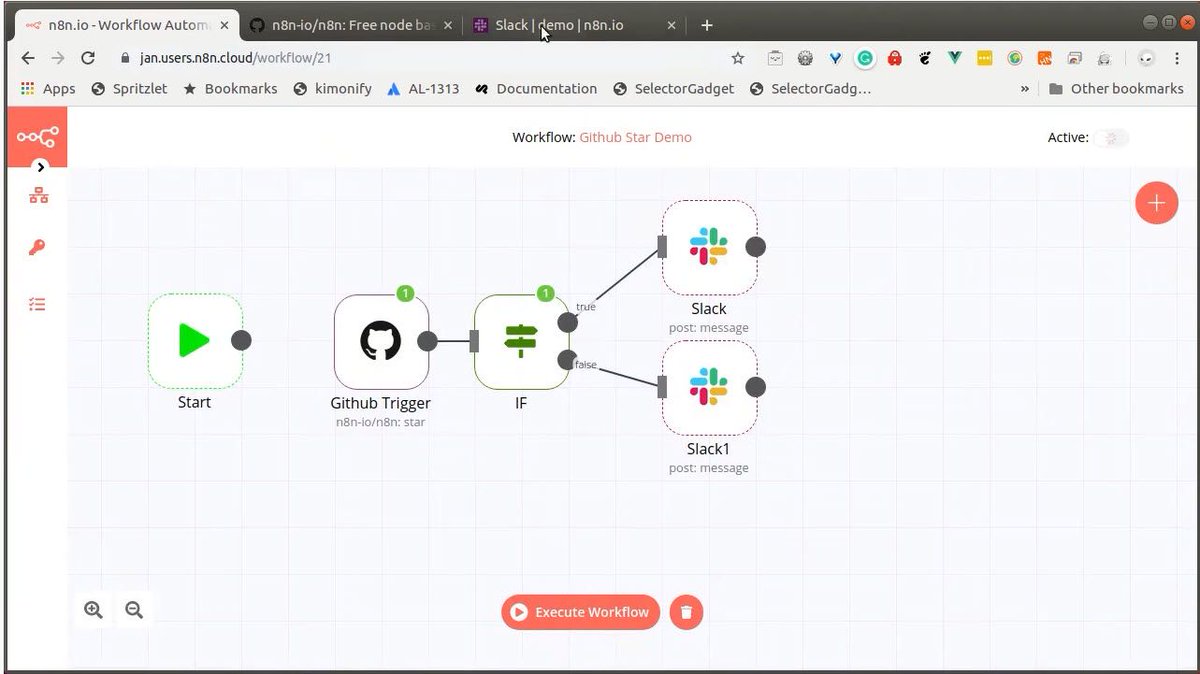Open the Apps bookmark shortcut

click(47, 88)
